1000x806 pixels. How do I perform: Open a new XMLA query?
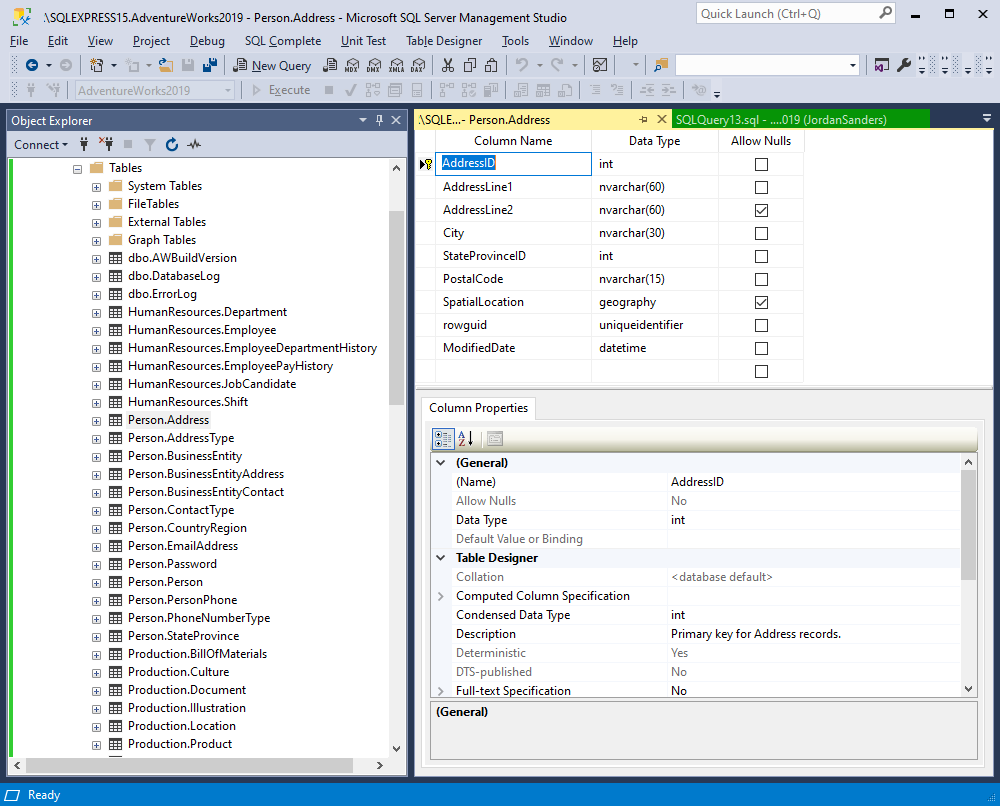tap(397, 65)
